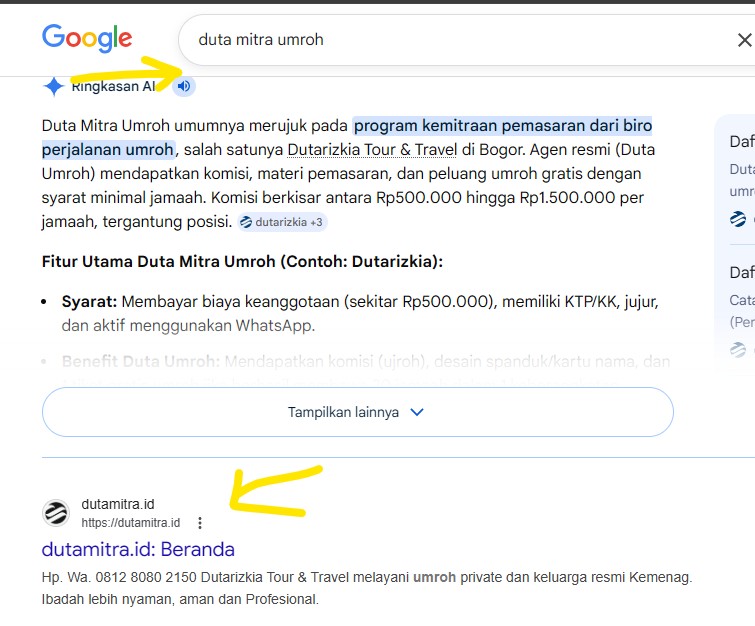Open the dutamitra.id: Beranda result
Image resolution: width=755 pixels, height=626 pixels.
coord(138,549)
